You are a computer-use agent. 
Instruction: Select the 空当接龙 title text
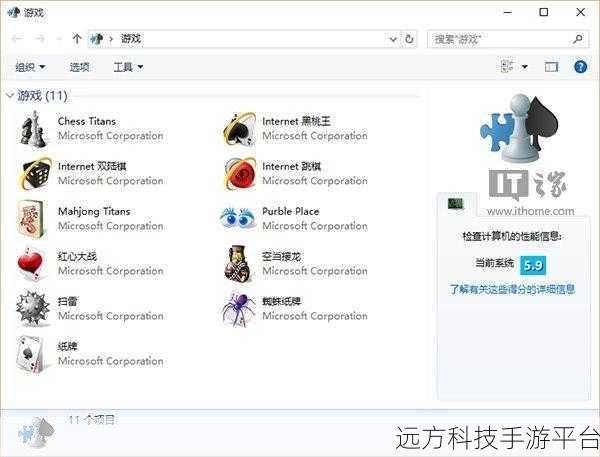click(281, 256)
